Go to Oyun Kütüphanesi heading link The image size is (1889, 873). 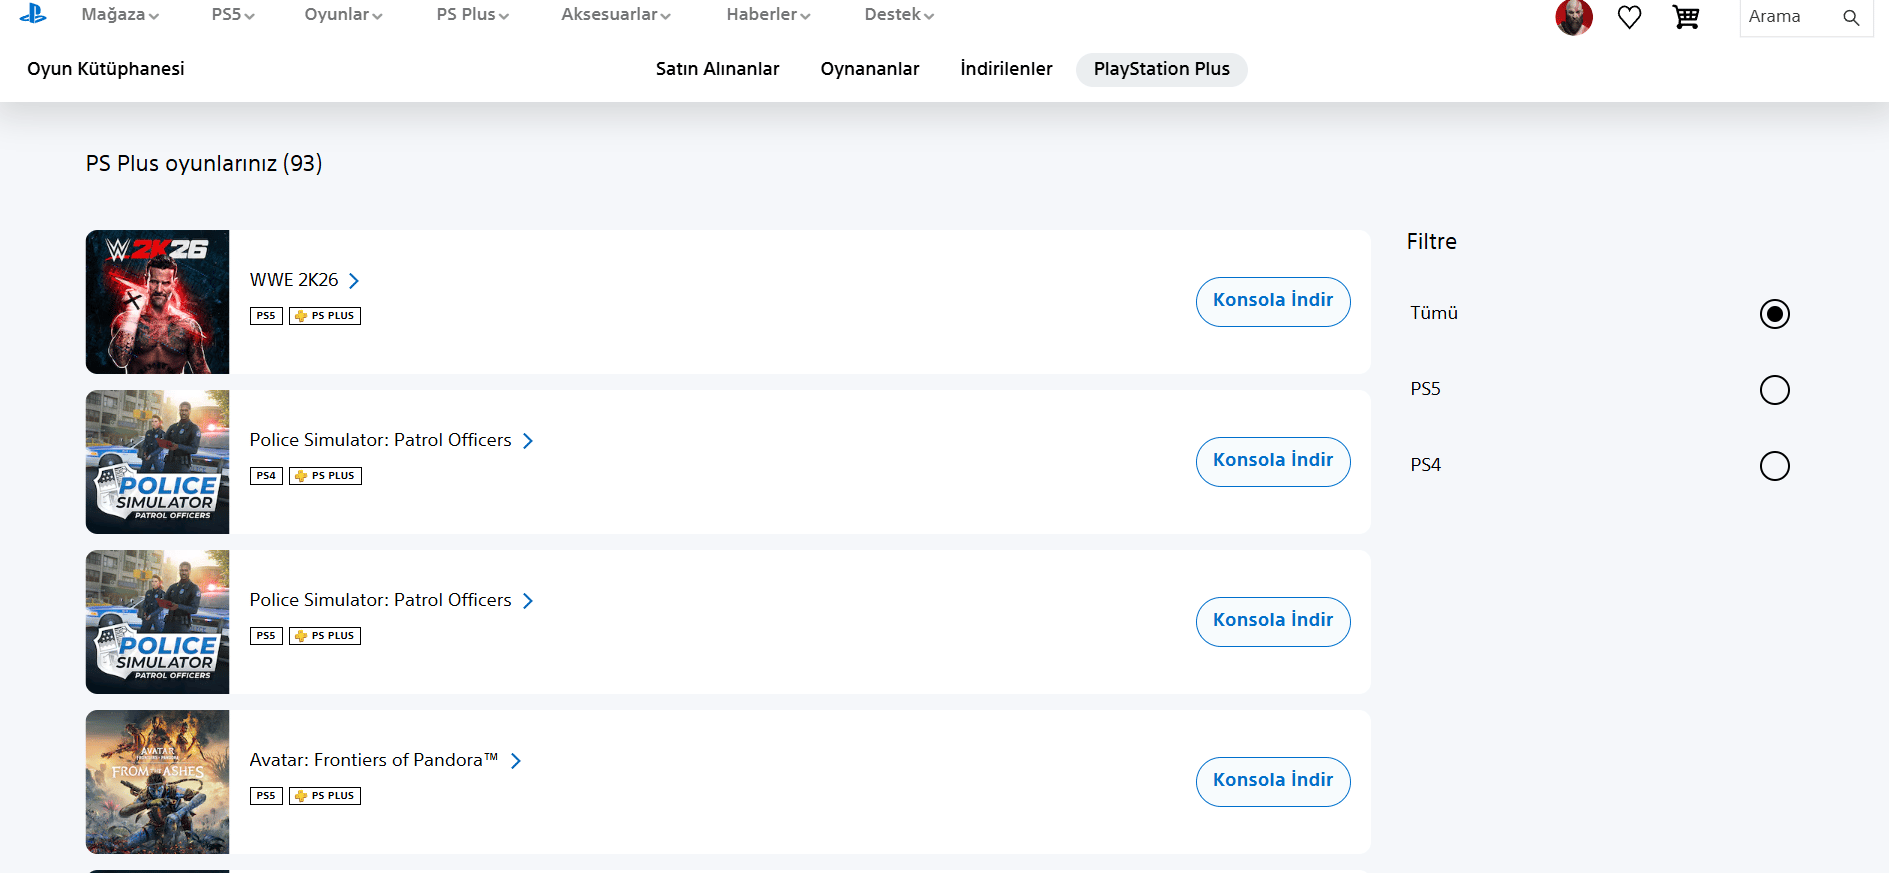click(x=106, y=69)
